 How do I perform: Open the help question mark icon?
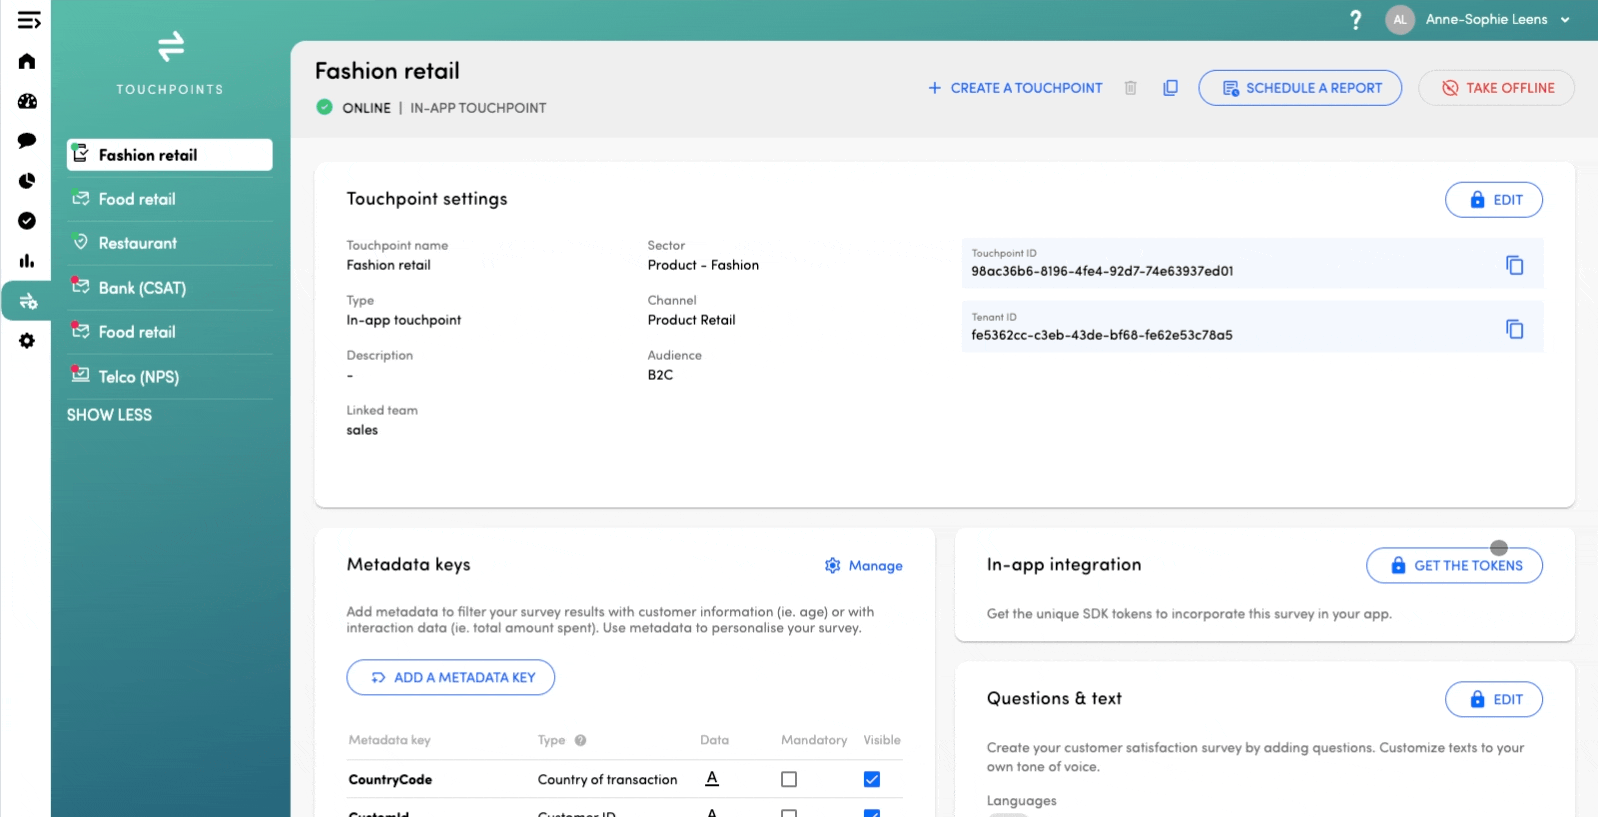point(1355,20)
